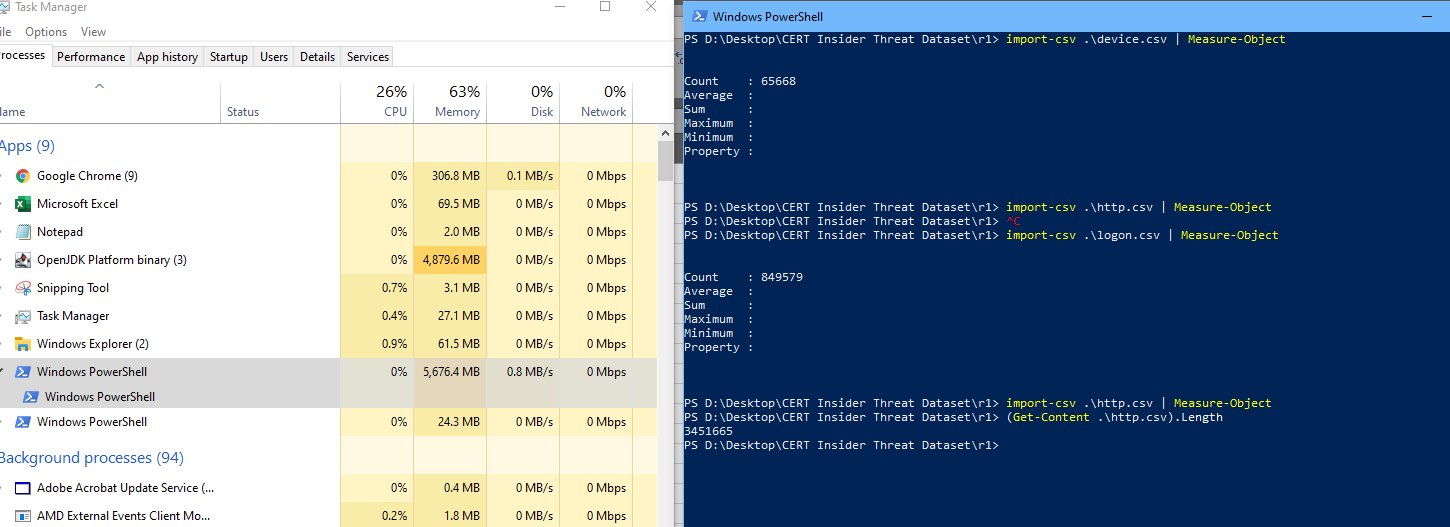Click the child Windows PowerShell window icon

[x=31, y=397]
